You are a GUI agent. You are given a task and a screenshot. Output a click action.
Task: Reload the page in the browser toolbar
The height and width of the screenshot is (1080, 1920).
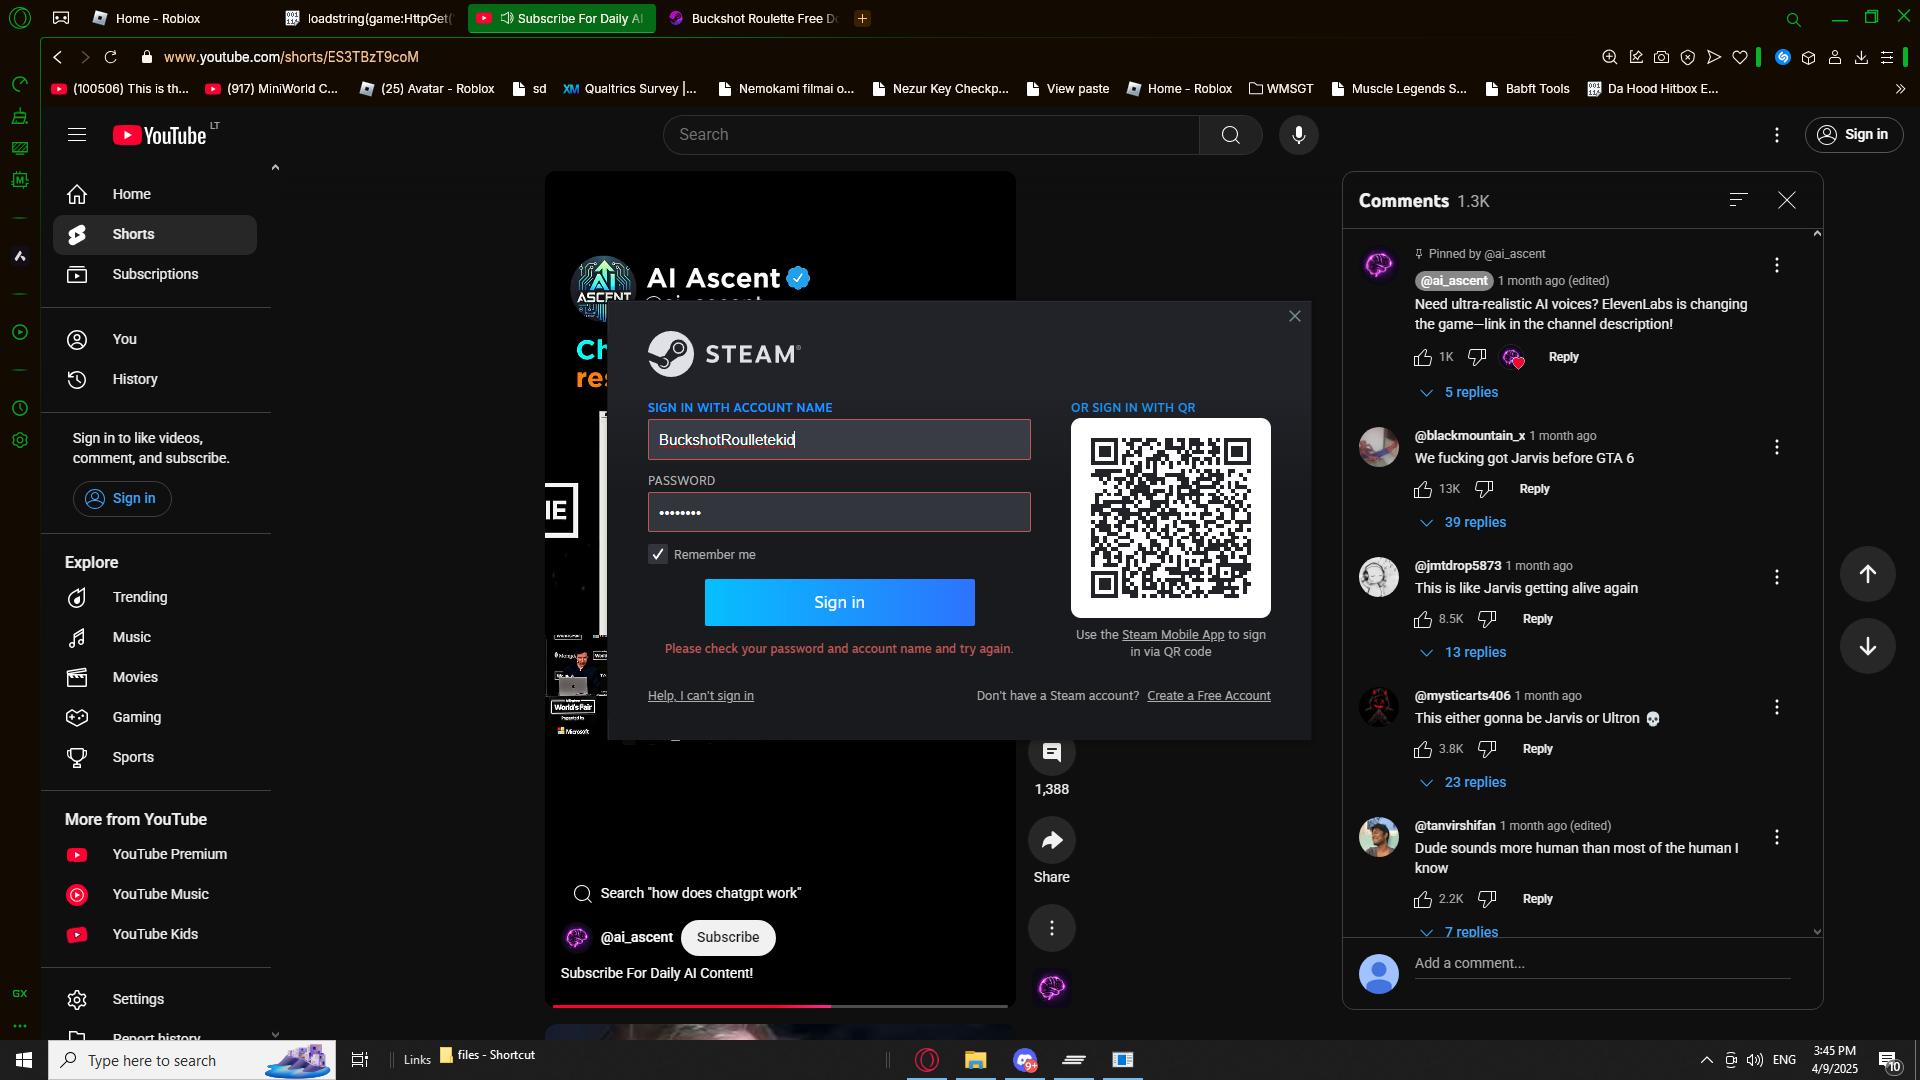coord(111,57)
